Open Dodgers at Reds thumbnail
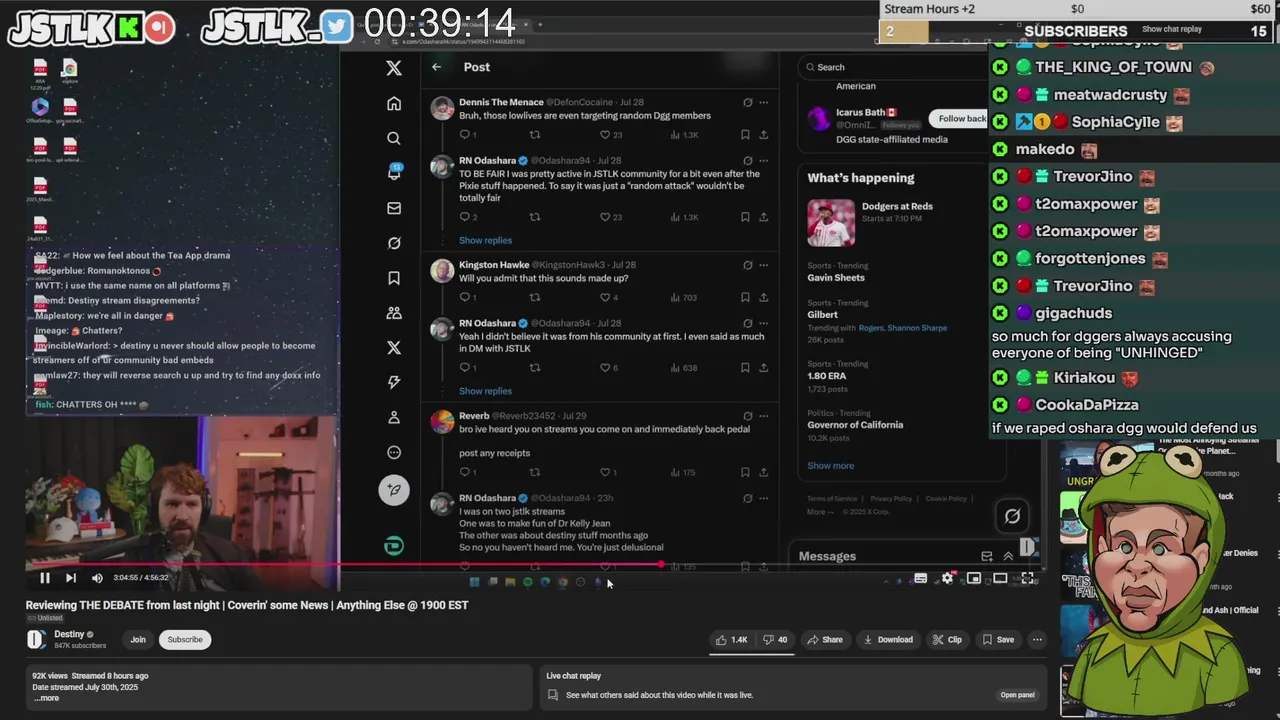The image size is (1280, 720). (831, 222)
